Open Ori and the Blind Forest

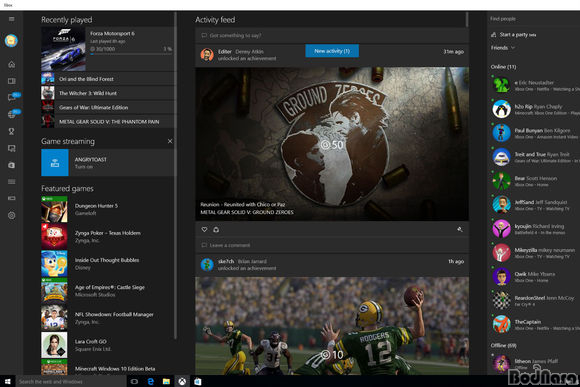[x=107, y=79]
